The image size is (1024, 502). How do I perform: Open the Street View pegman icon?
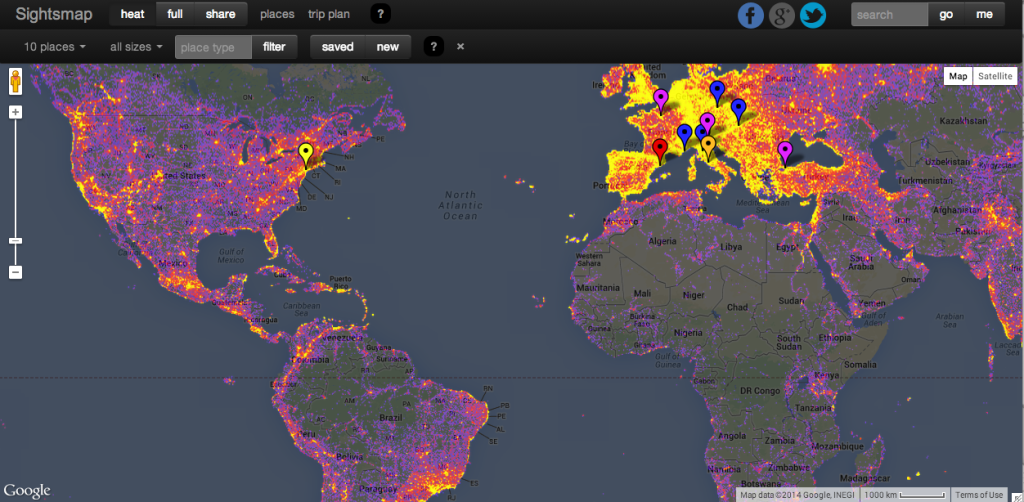[x=16, y=82]
